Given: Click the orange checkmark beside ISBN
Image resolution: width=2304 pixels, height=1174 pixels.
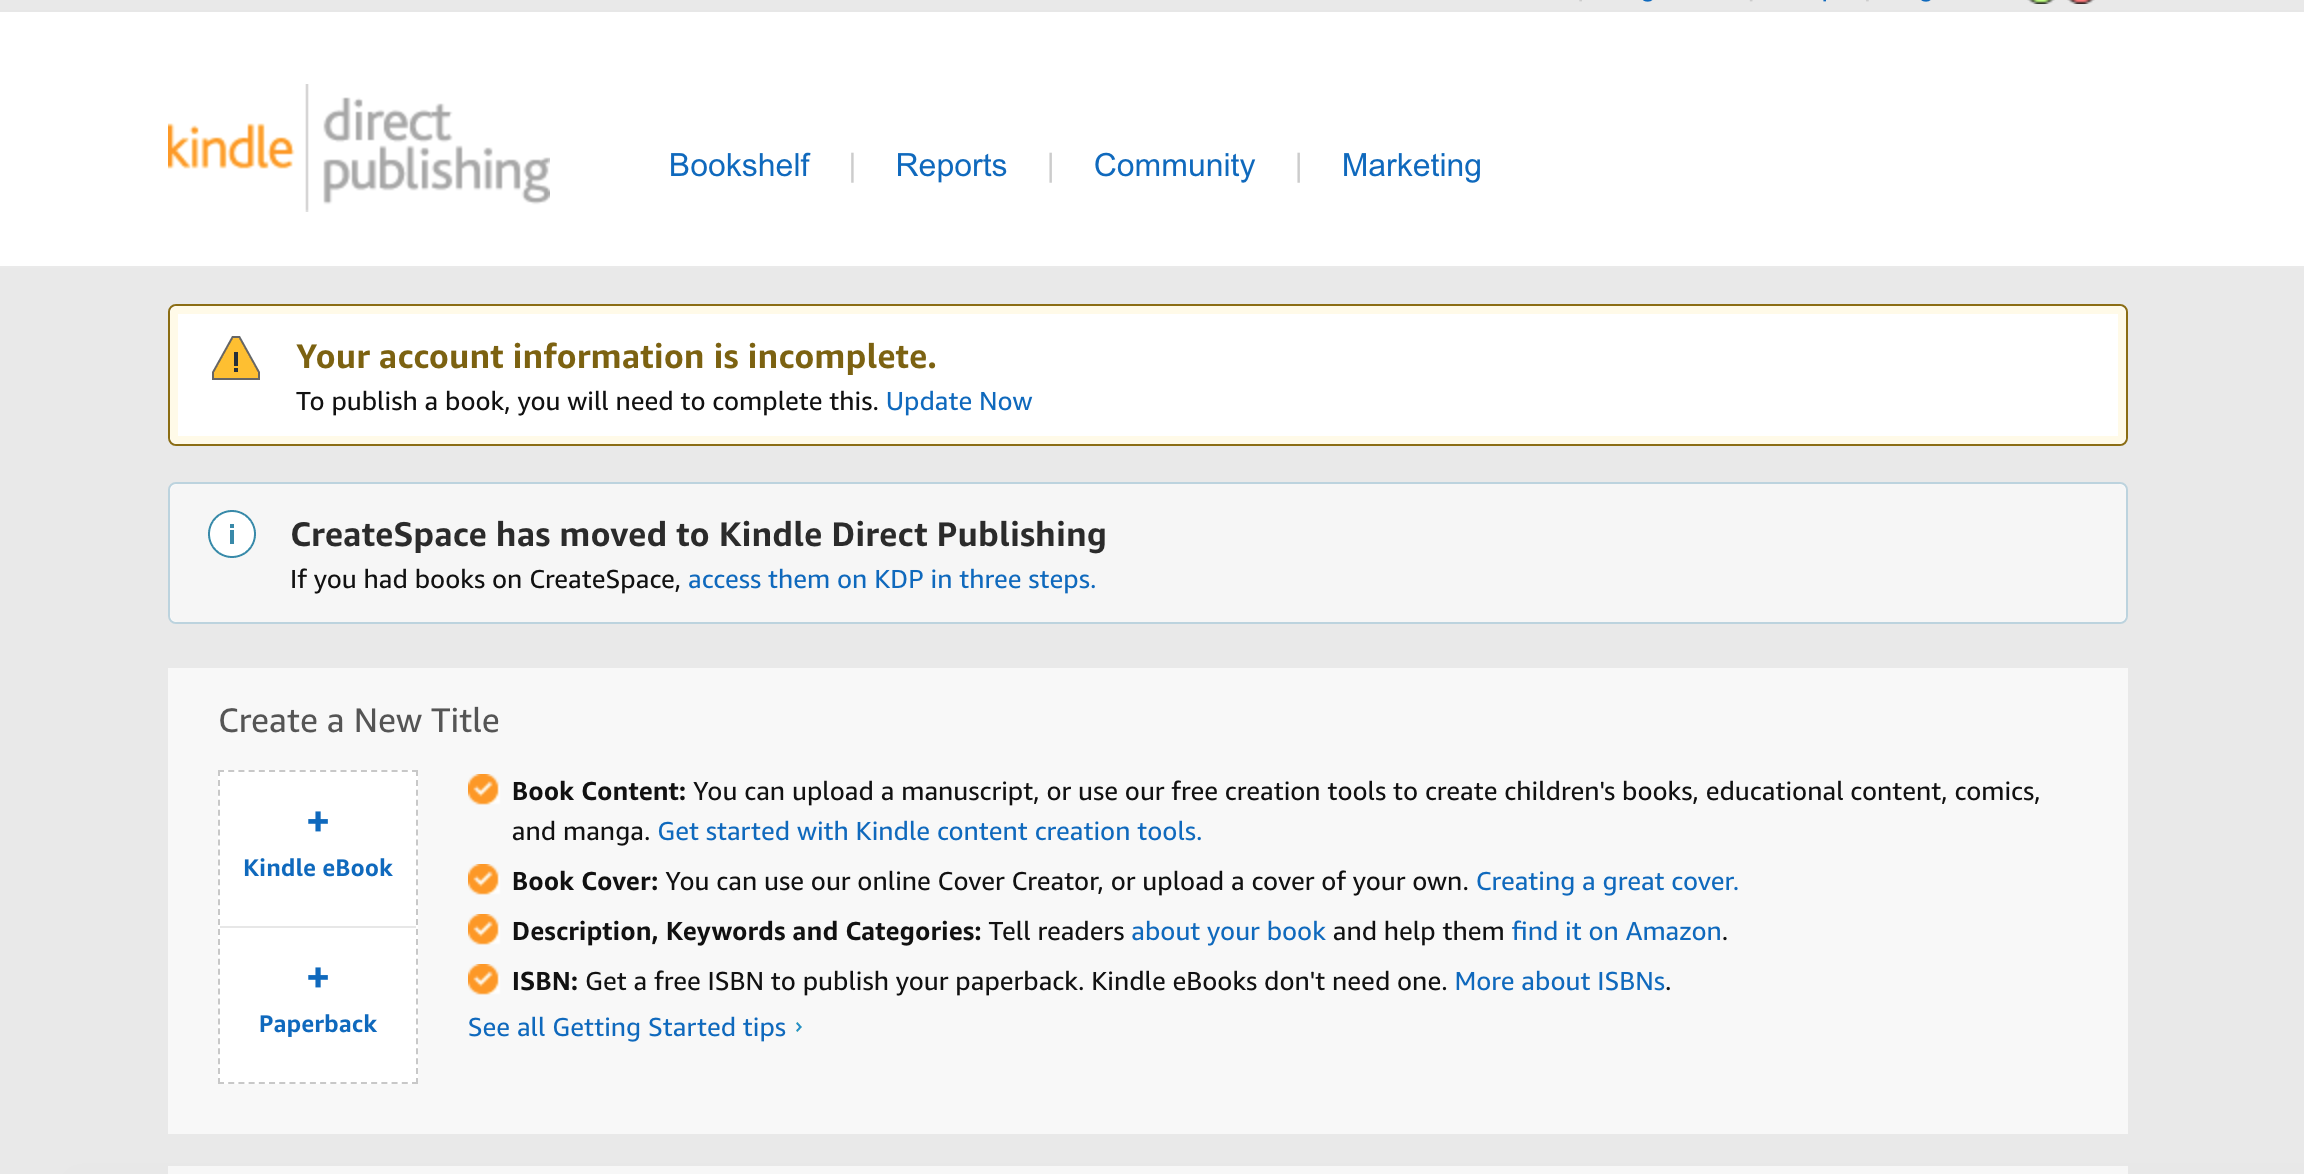Looking at the screenshot, I should coord(483,979).
